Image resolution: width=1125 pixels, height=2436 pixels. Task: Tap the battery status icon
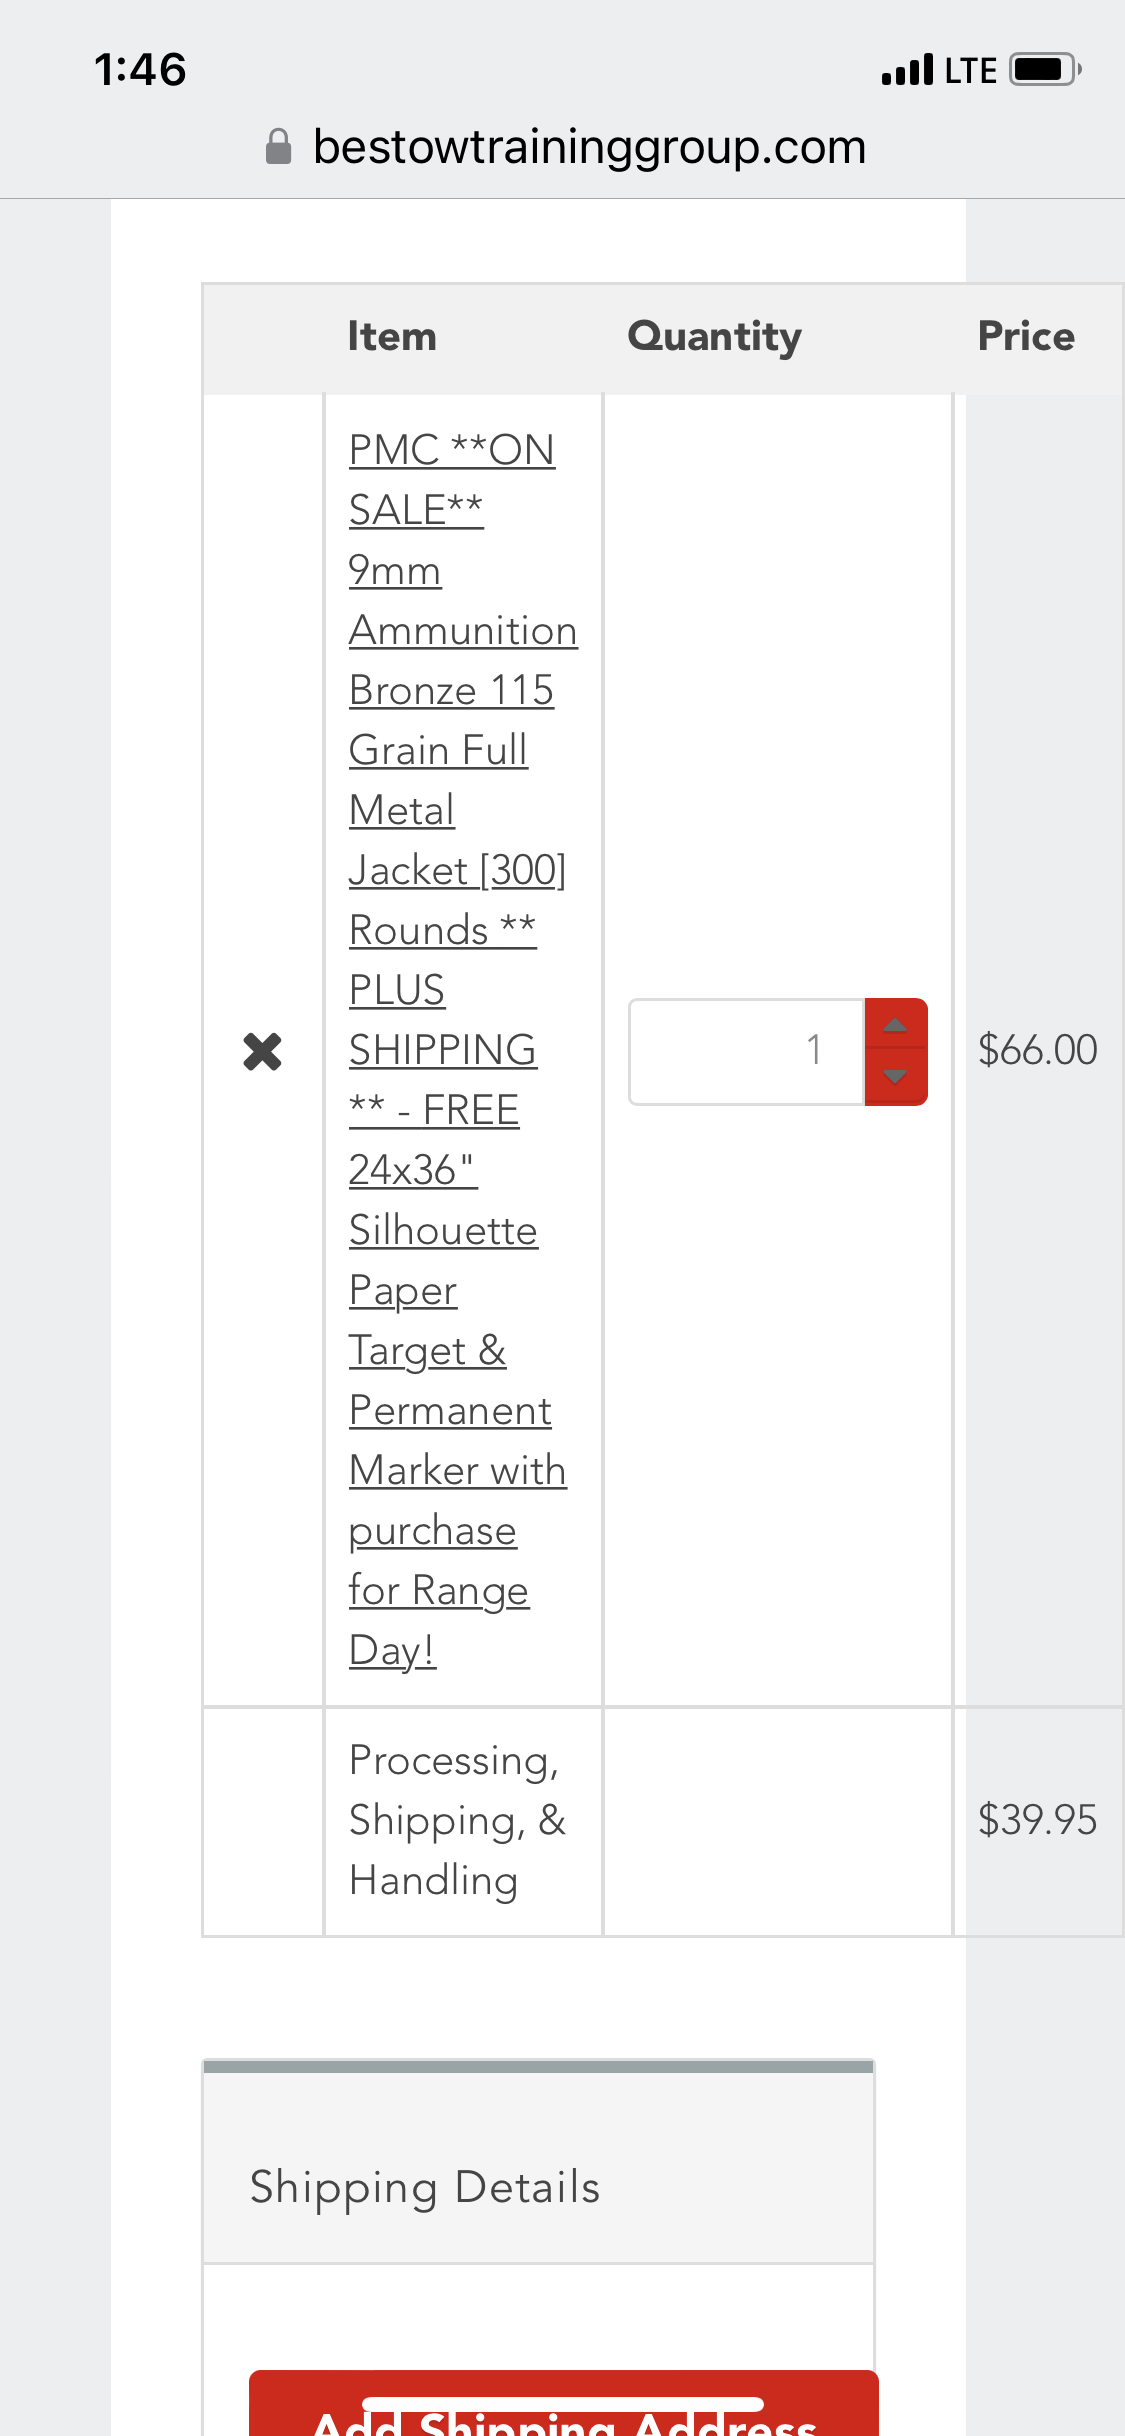point(1045,70)
